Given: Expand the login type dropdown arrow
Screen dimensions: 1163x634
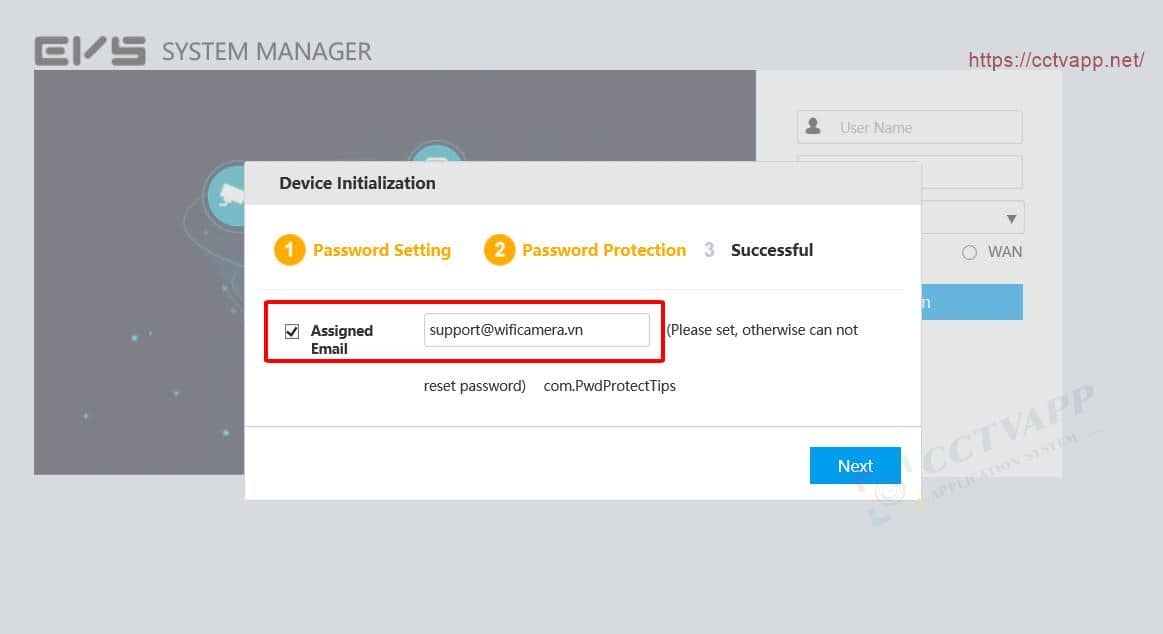Looking at the screenshot, I should pos(1012,218).
